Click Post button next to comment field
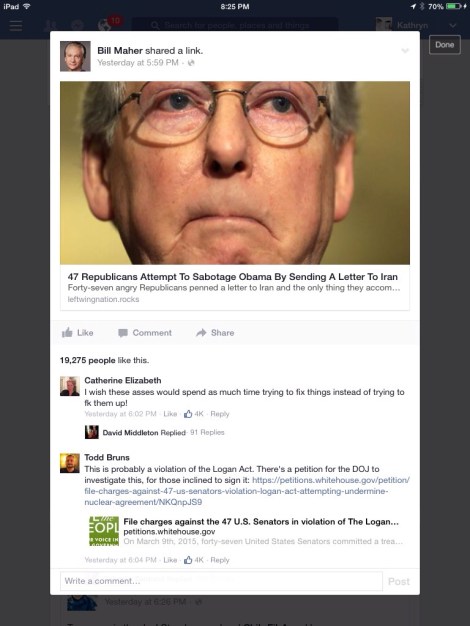The width and height of the screenshot is (470, 626). [399, 581]
